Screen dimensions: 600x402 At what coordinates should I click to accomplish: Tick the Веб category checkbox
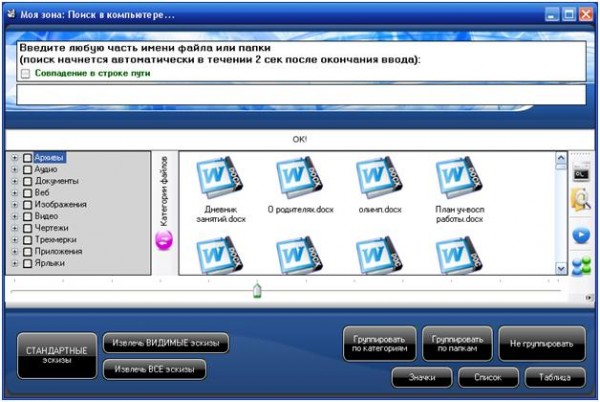coord(27,193)
